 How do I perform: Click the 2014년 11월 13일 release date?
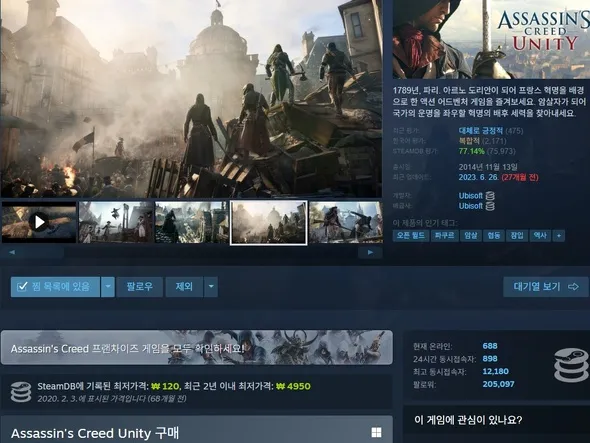coord(488,167)
